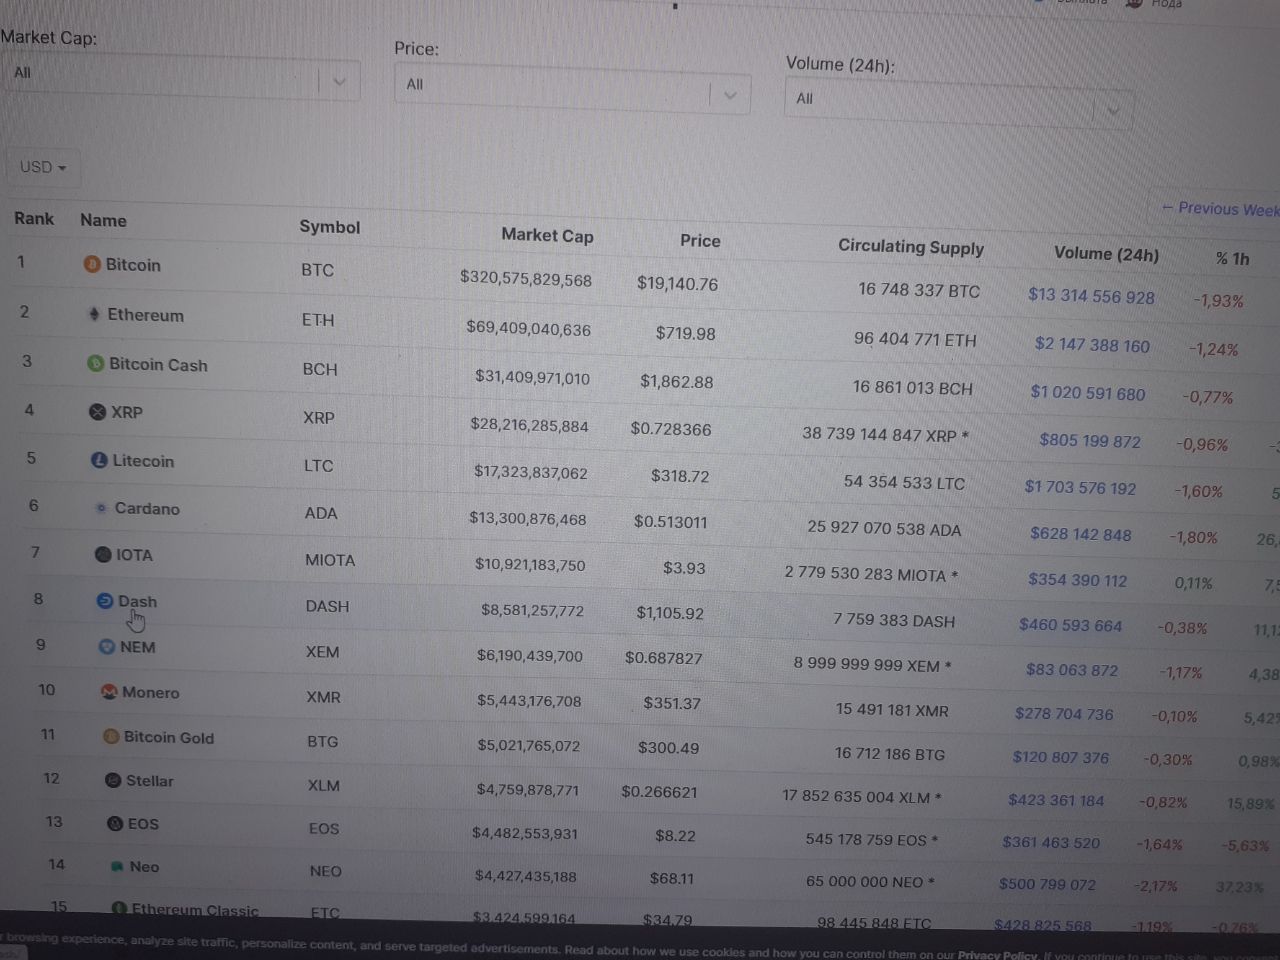Open Dash volume $460 593 664
This screenshot has height=960, width=1280.
1071,625
